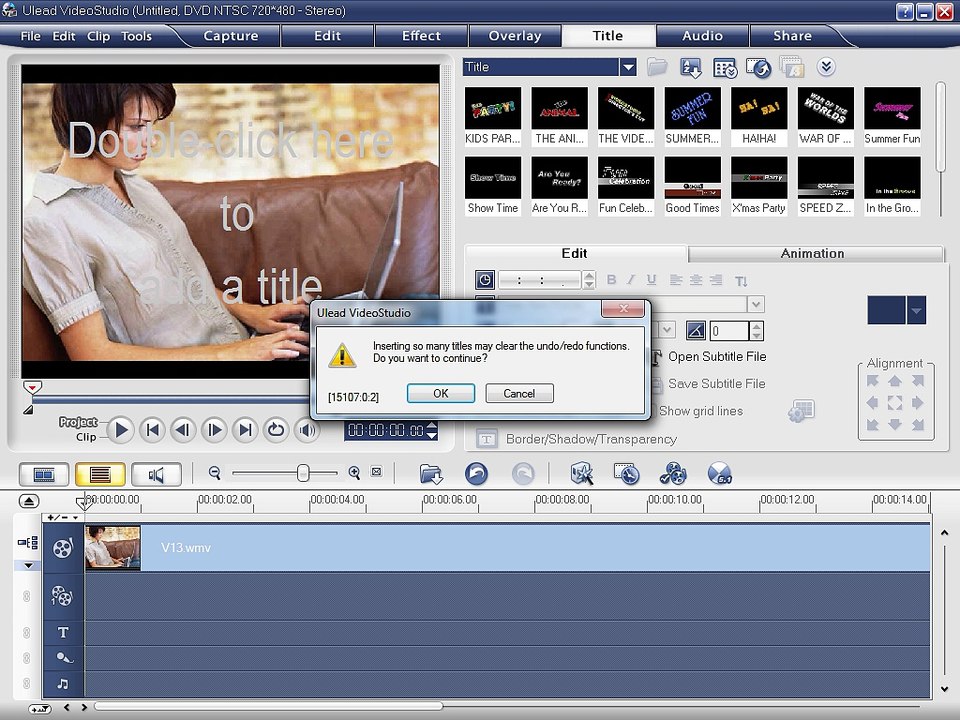
Task: Open the font face dropdown
Action: click(x=756, y=304)
